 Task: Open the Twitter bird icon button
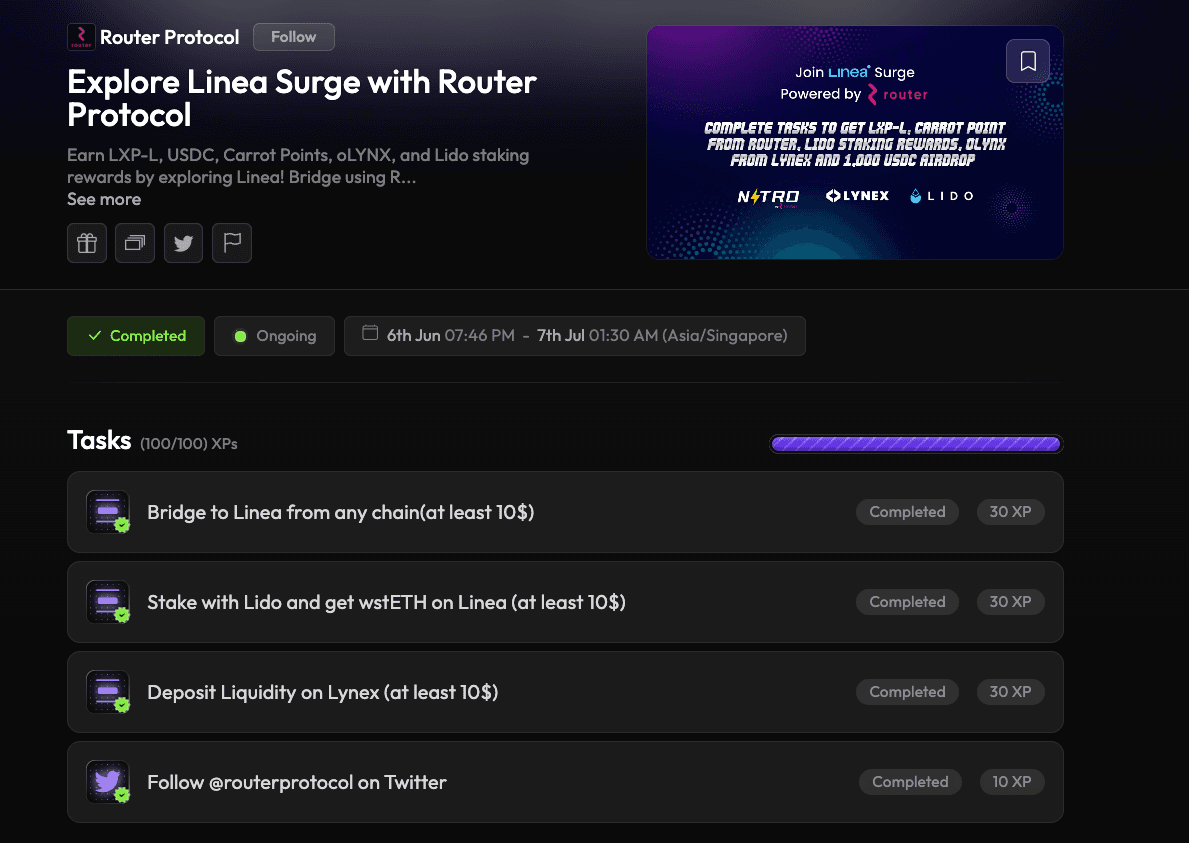184,243
